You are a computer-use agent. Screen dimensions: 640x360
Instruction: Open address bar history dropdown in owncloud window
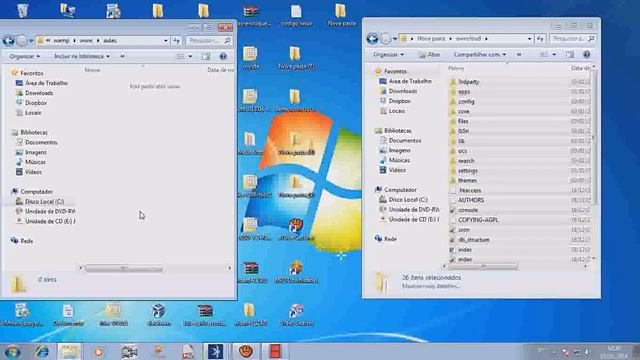pos(529,39)
